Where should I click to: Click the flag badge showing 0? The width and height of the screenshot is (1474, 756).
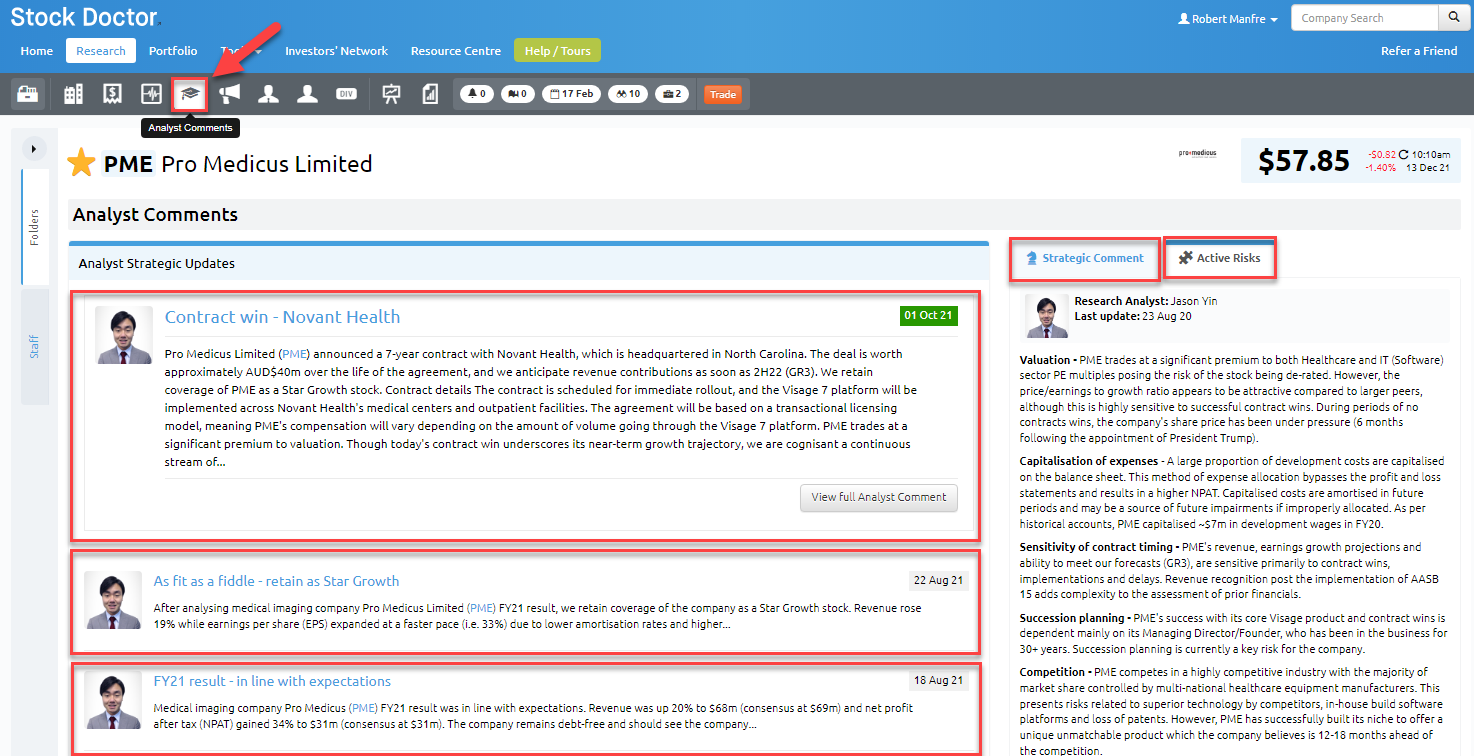518,94
